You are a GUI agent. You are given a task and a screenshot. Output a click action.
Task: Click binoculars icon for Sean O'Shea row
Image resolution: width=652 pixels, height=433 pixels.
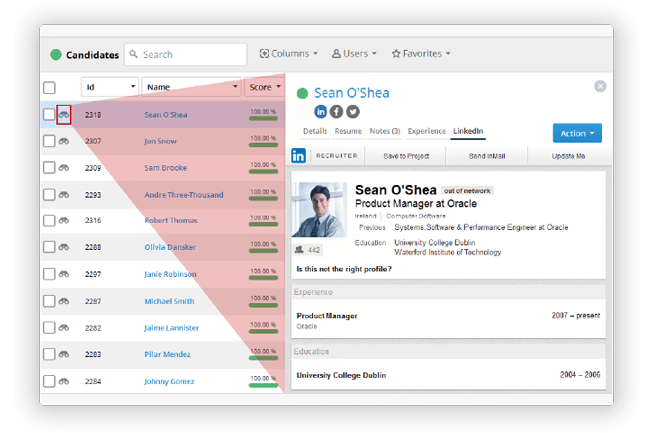64,115
